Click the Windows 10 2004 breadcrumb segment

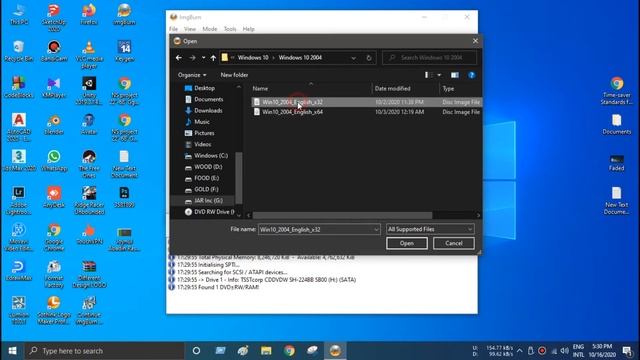300,58
